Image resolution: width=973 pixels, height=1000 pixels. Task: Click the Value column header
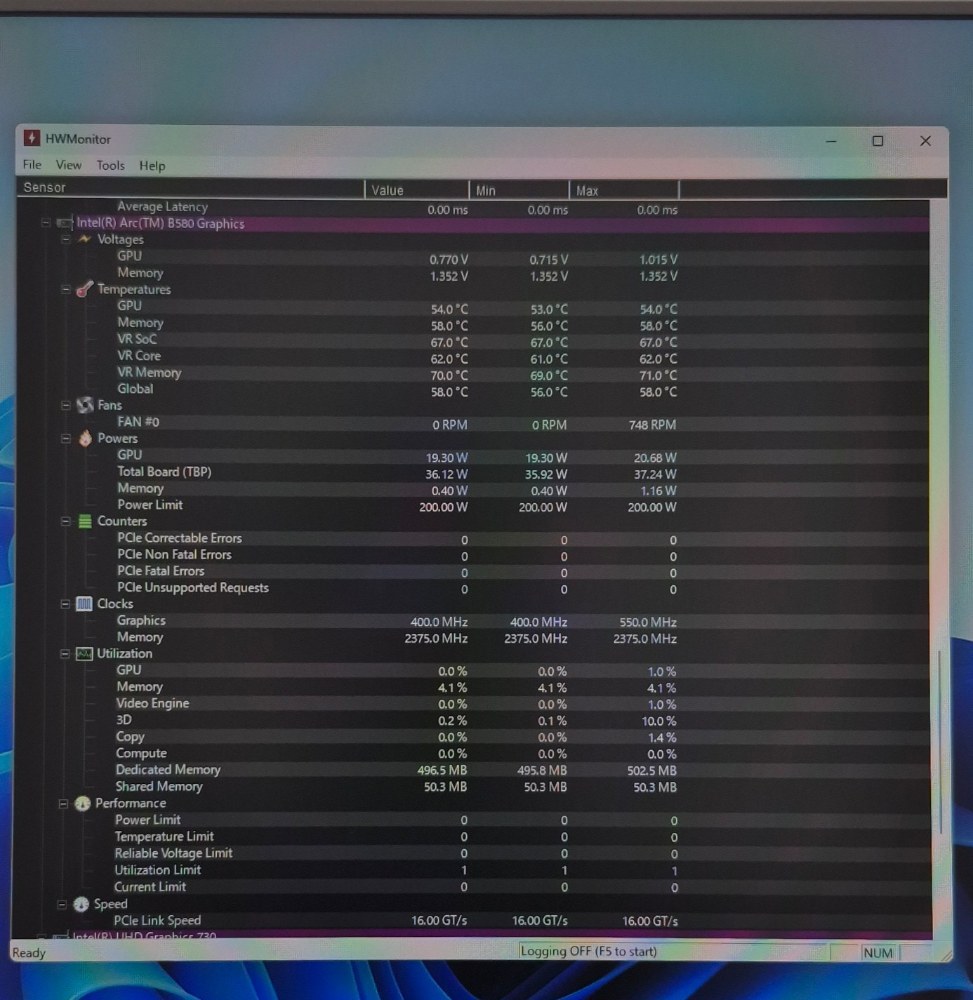pyautogui.click(x=416, y=190)
